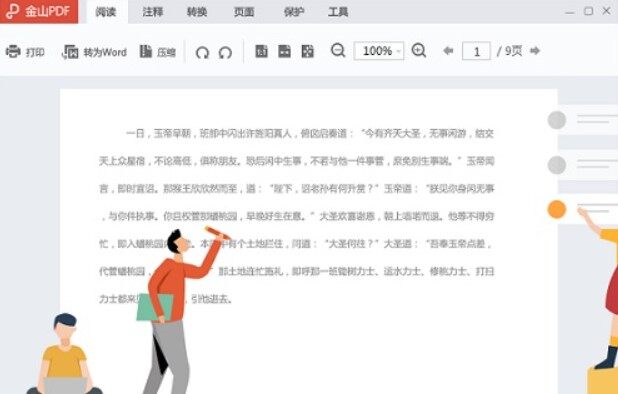Click the 压缩 compress icon
618x394 pixels.
coord(146,51)
